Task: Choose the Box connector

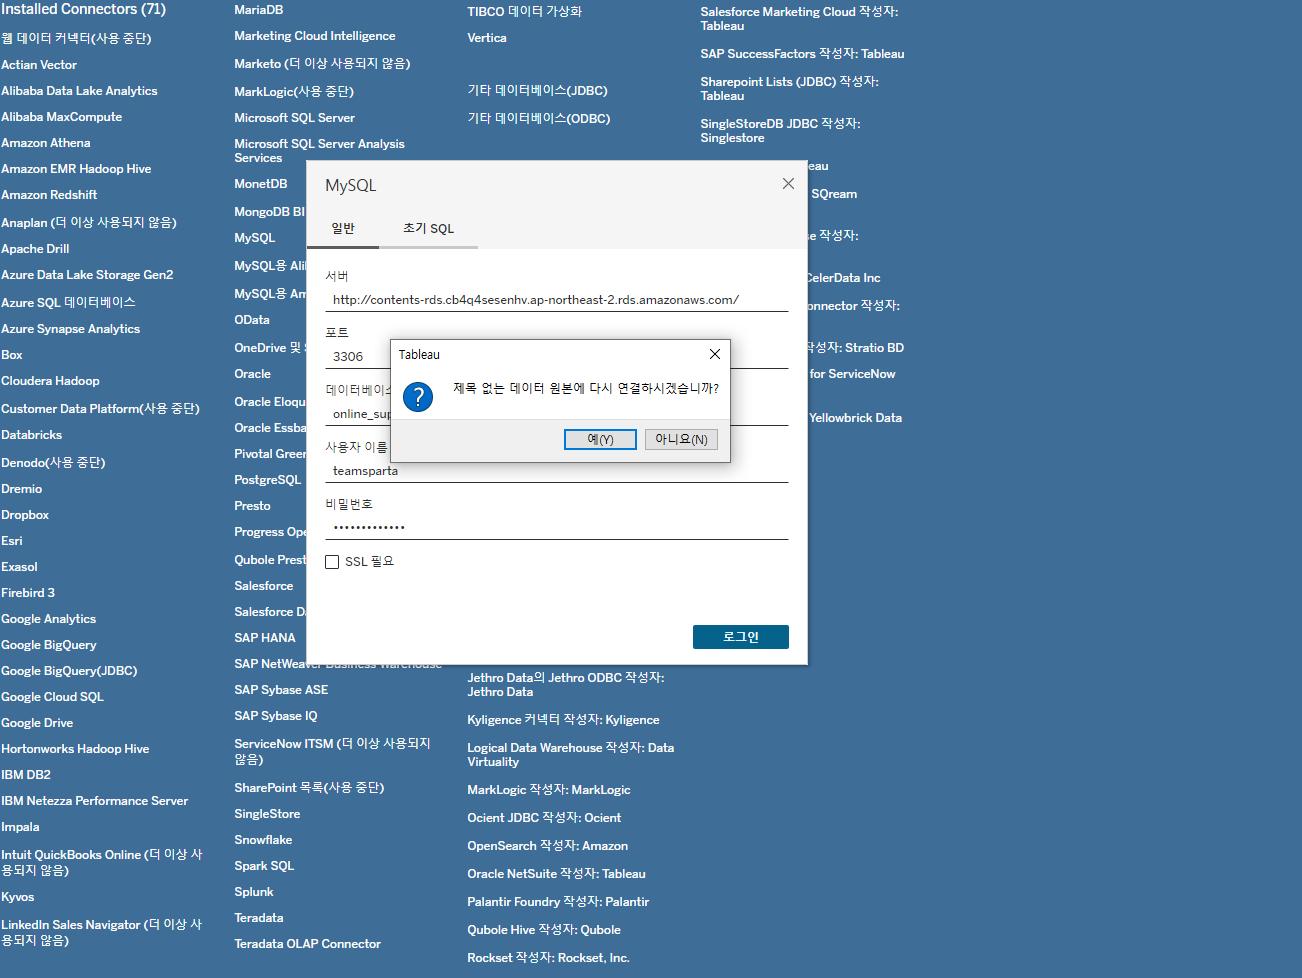Action: pos(12,355)
